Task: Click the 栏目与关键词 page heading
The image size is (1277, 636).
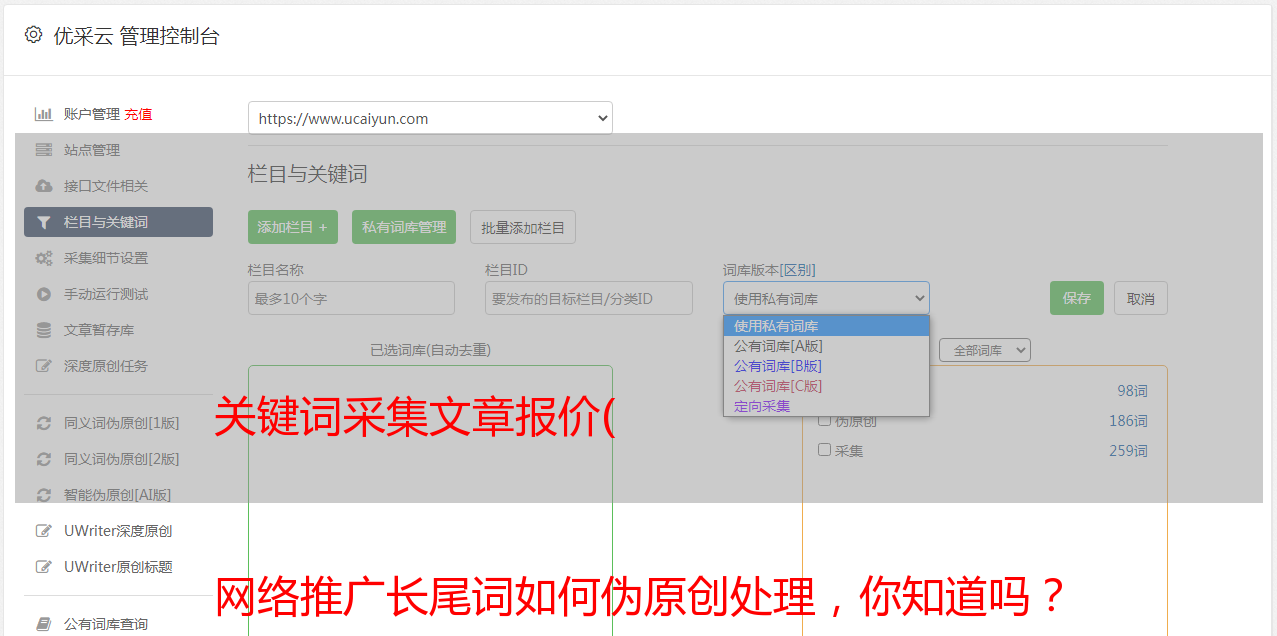Action: pos(308,174)
